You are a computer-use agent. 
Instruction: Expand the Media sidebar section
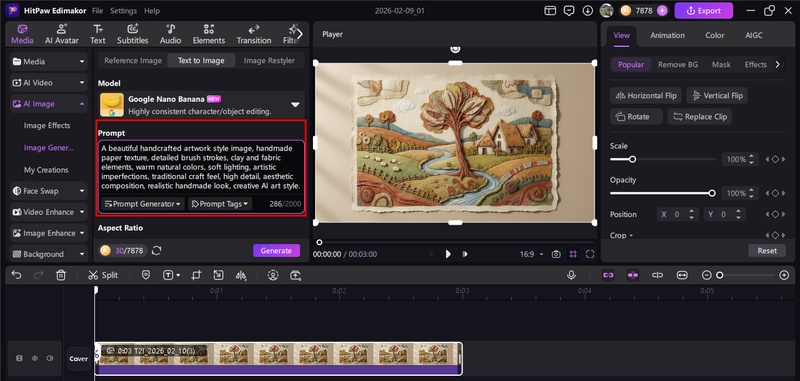click(x=49, y=62)
